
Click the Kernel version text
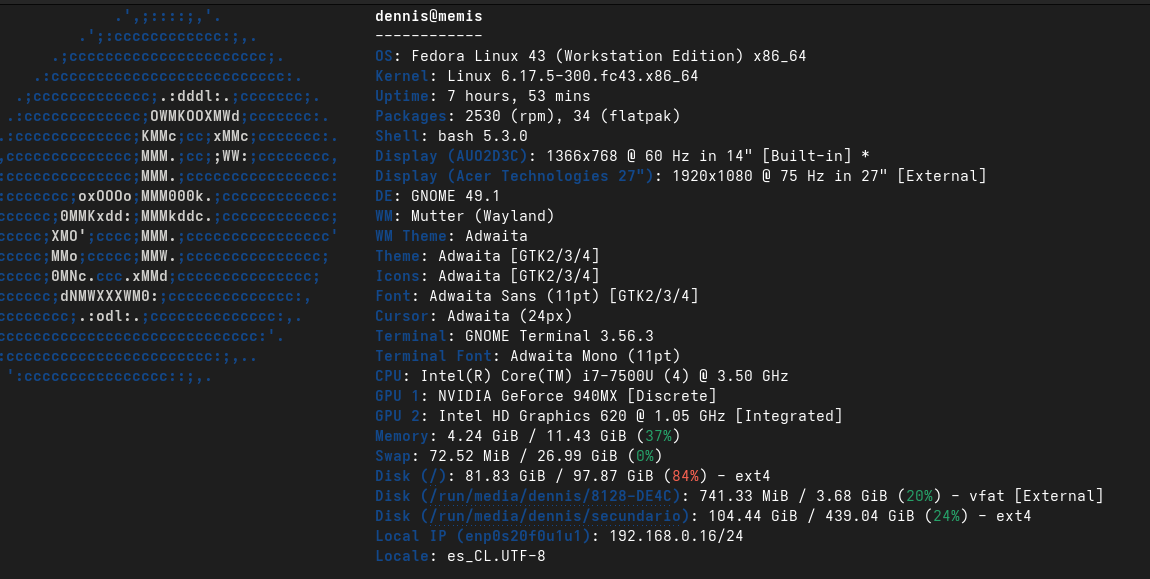pos(572,76)
